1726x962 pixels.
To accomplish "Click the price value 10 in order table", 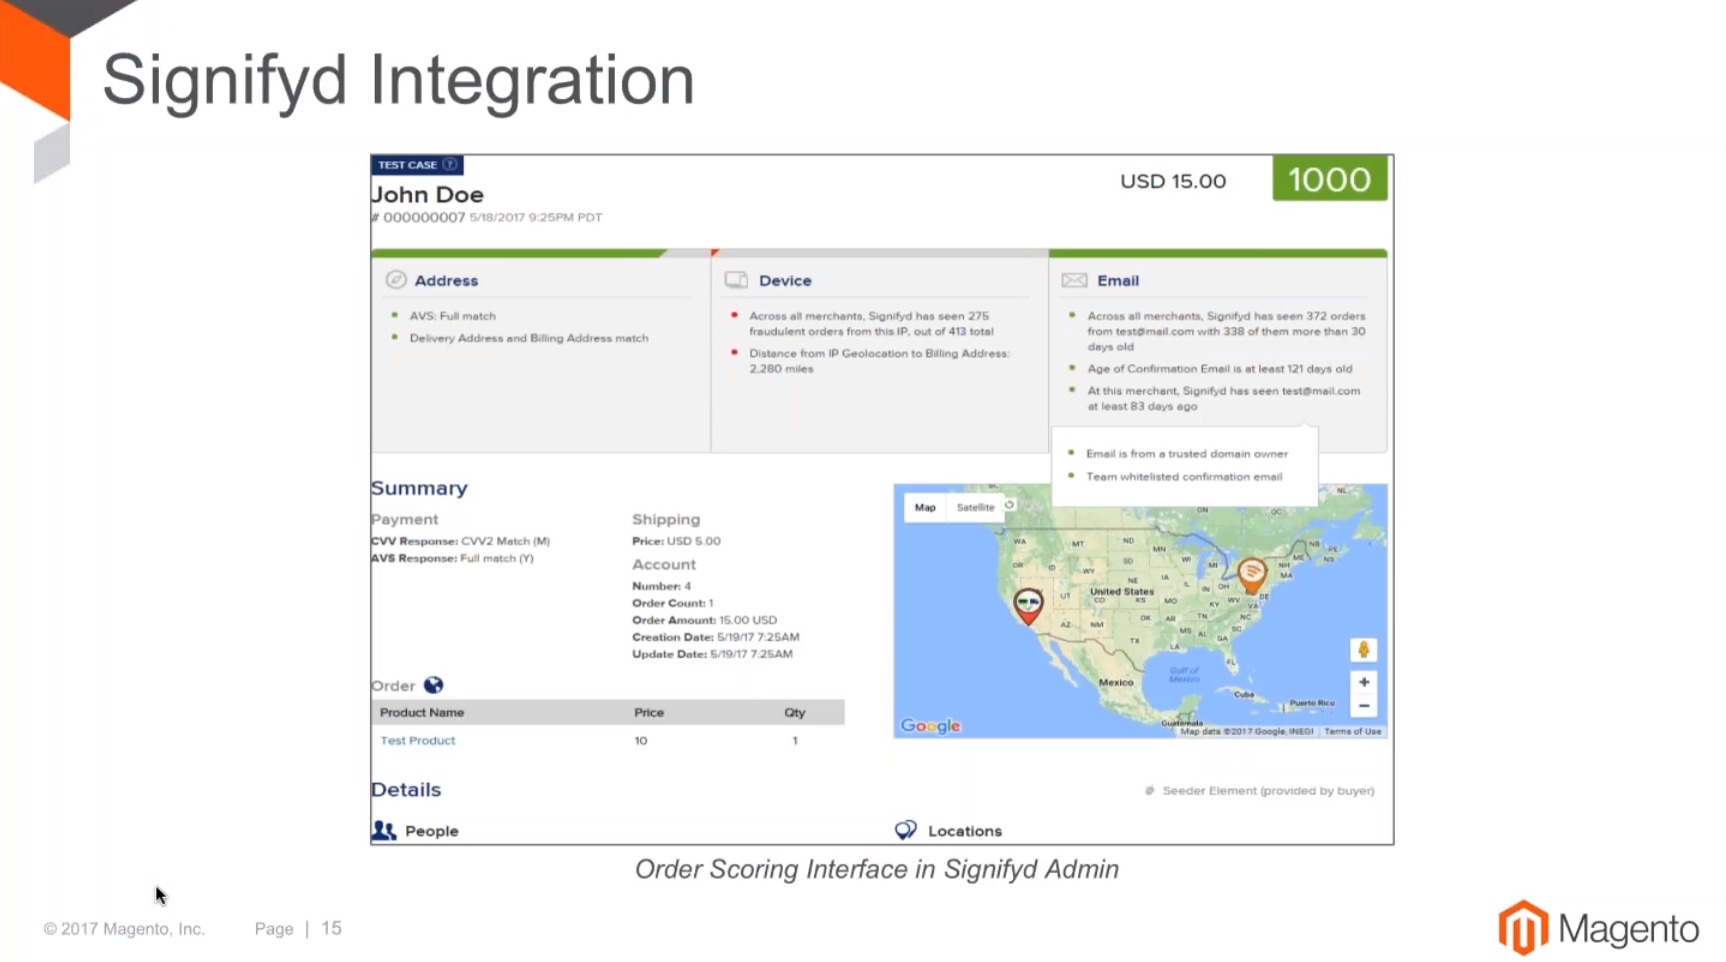I will 641,741.
